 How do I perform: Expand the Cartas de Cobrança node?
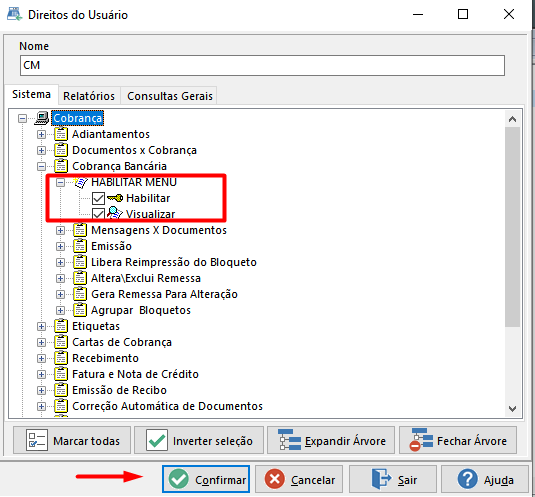pyautogui.click(x=41, y=342)
